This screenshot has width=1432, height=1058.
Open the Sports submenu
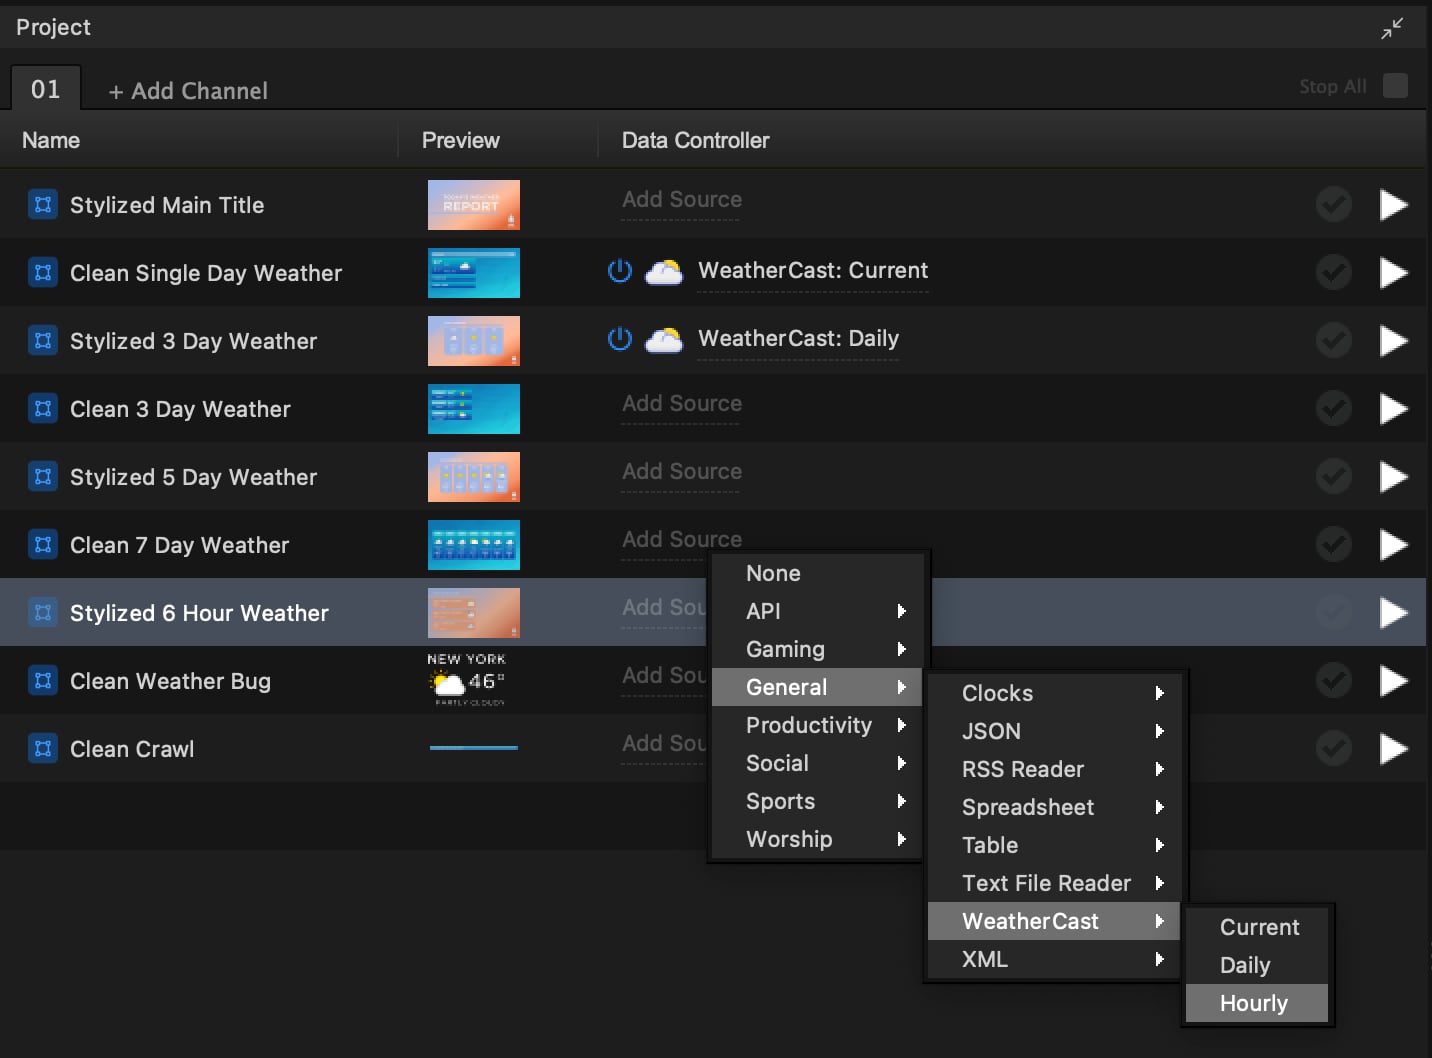(816, 801)
